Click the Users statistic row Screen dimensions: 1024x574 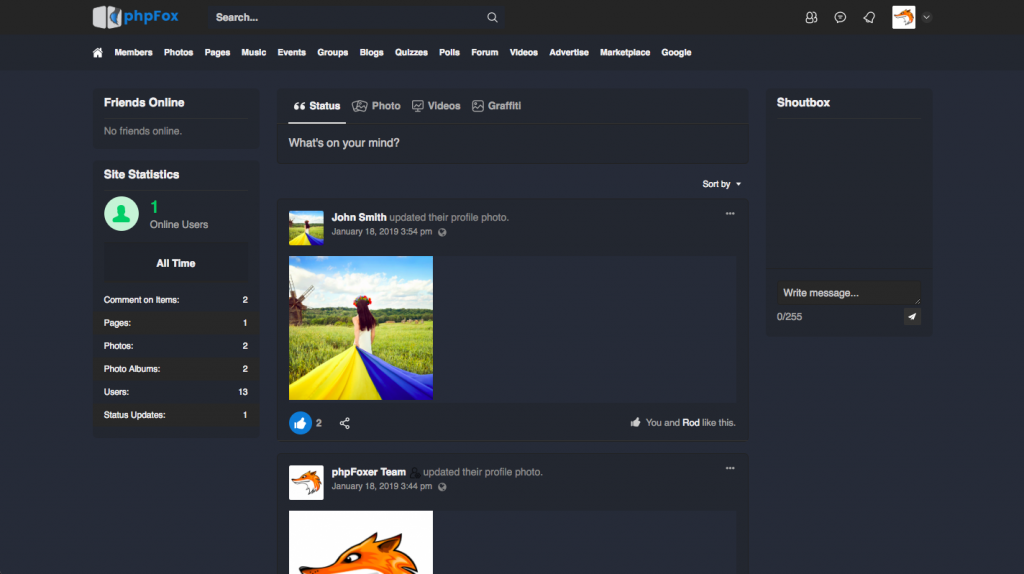(176, 392)
